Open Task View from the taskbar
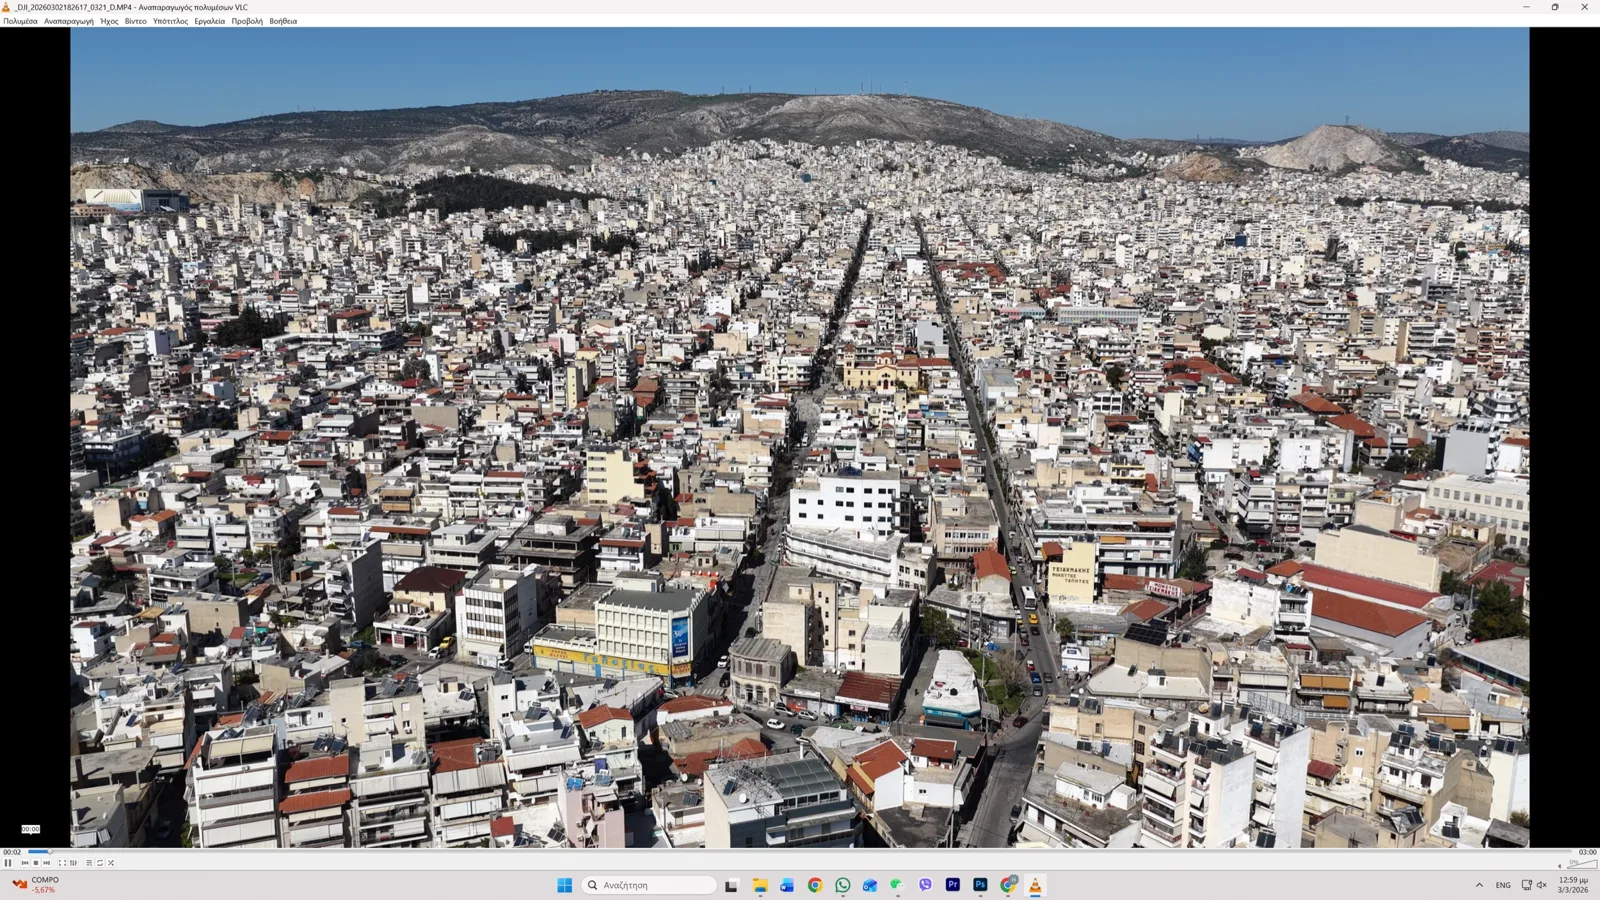This screenshot has width=1600, height=900. pyautogui.click(x=731, y=885)
